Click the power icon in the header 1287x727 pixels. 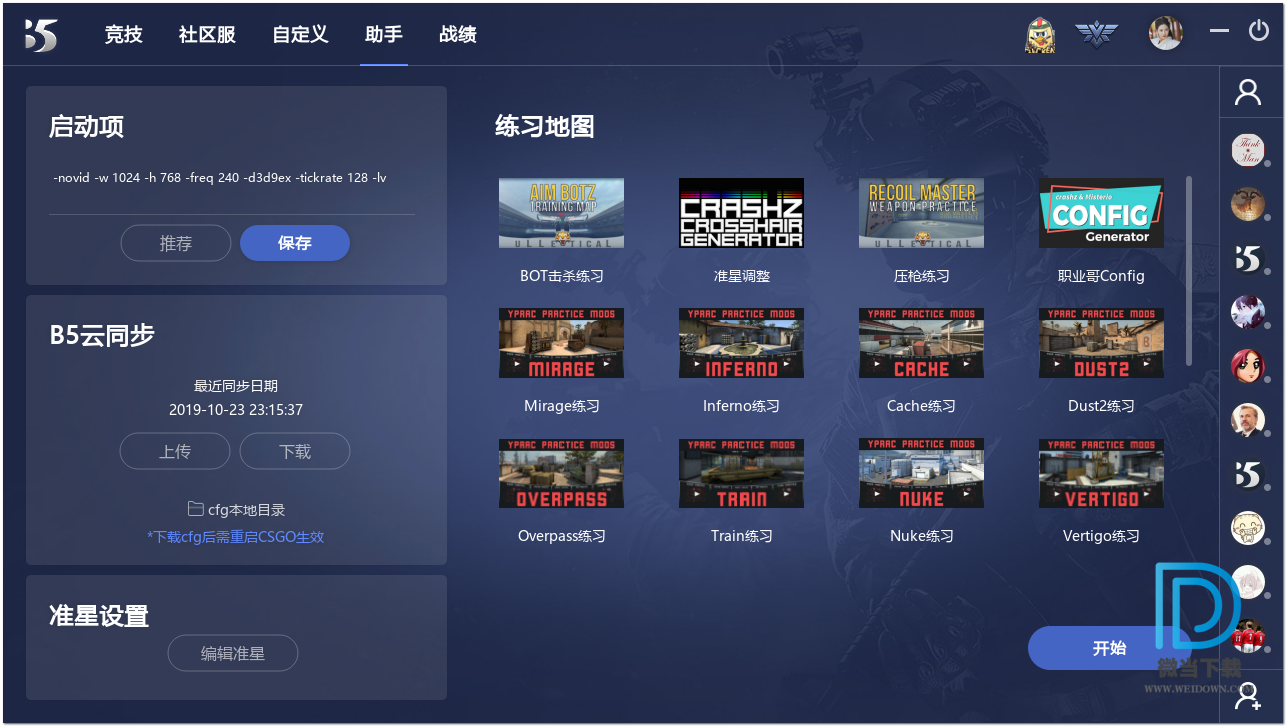(1259, 31)
